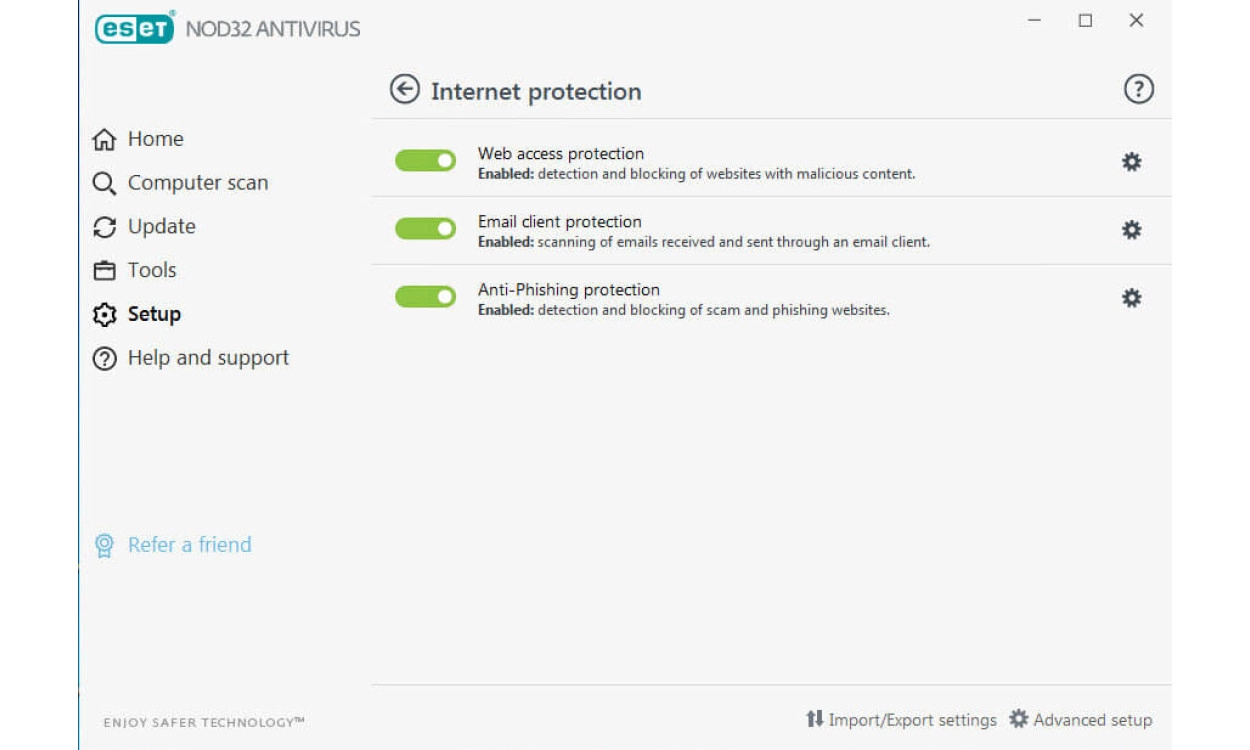Go to the Update section
Screen dimensions: 1250x750
pos(160,227)
